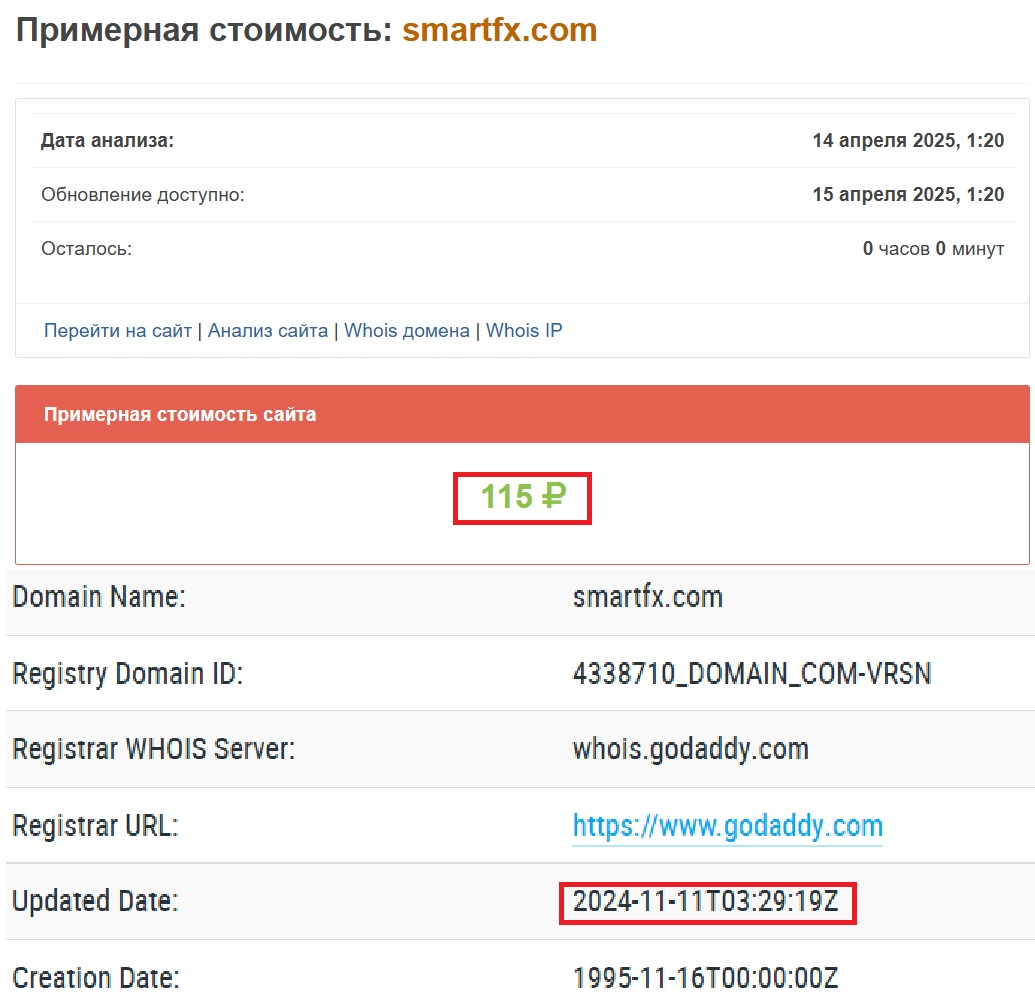Click smartfx.com in the Domain Name row

pyautogui.click(x=647, y=598)
